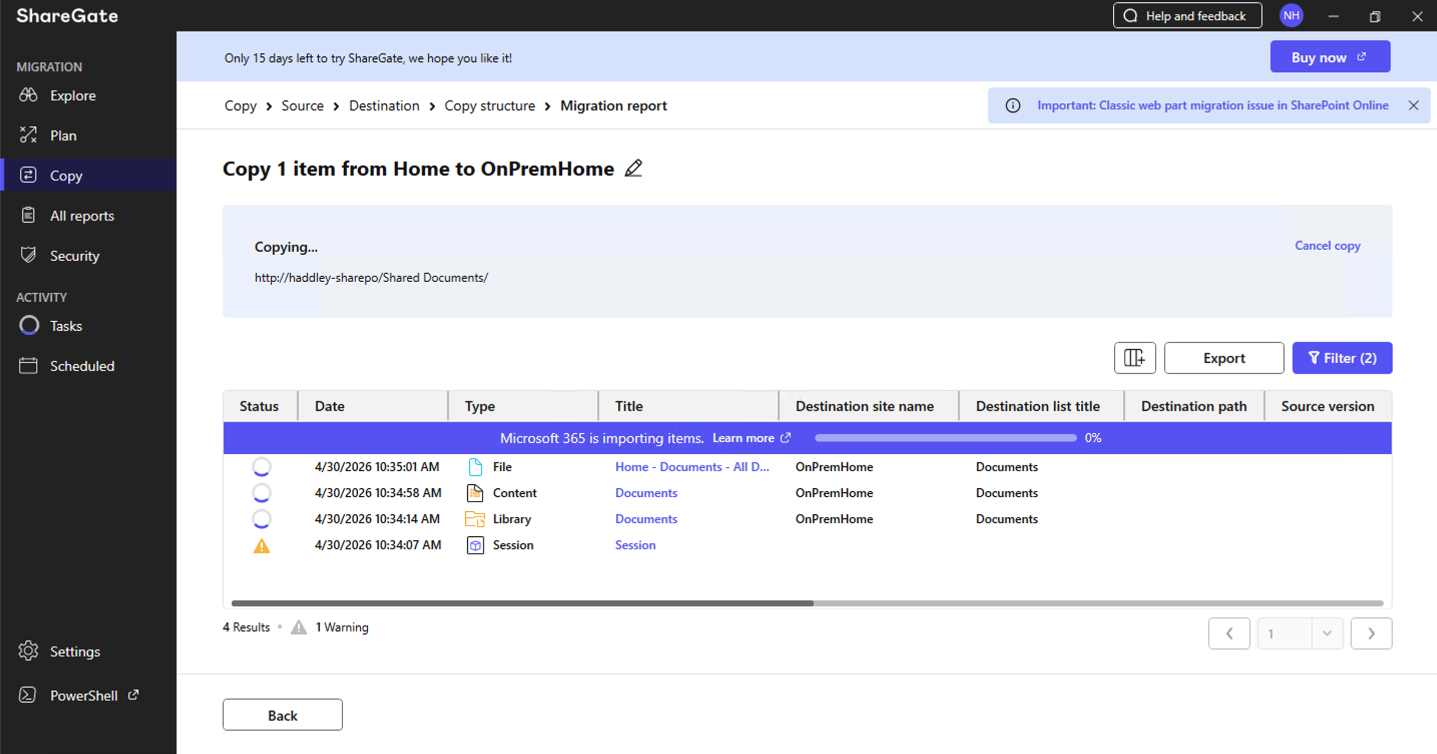The image size is (1437, 754).
Task: Open Explore in the sidebar
Action: pos(88,96)
